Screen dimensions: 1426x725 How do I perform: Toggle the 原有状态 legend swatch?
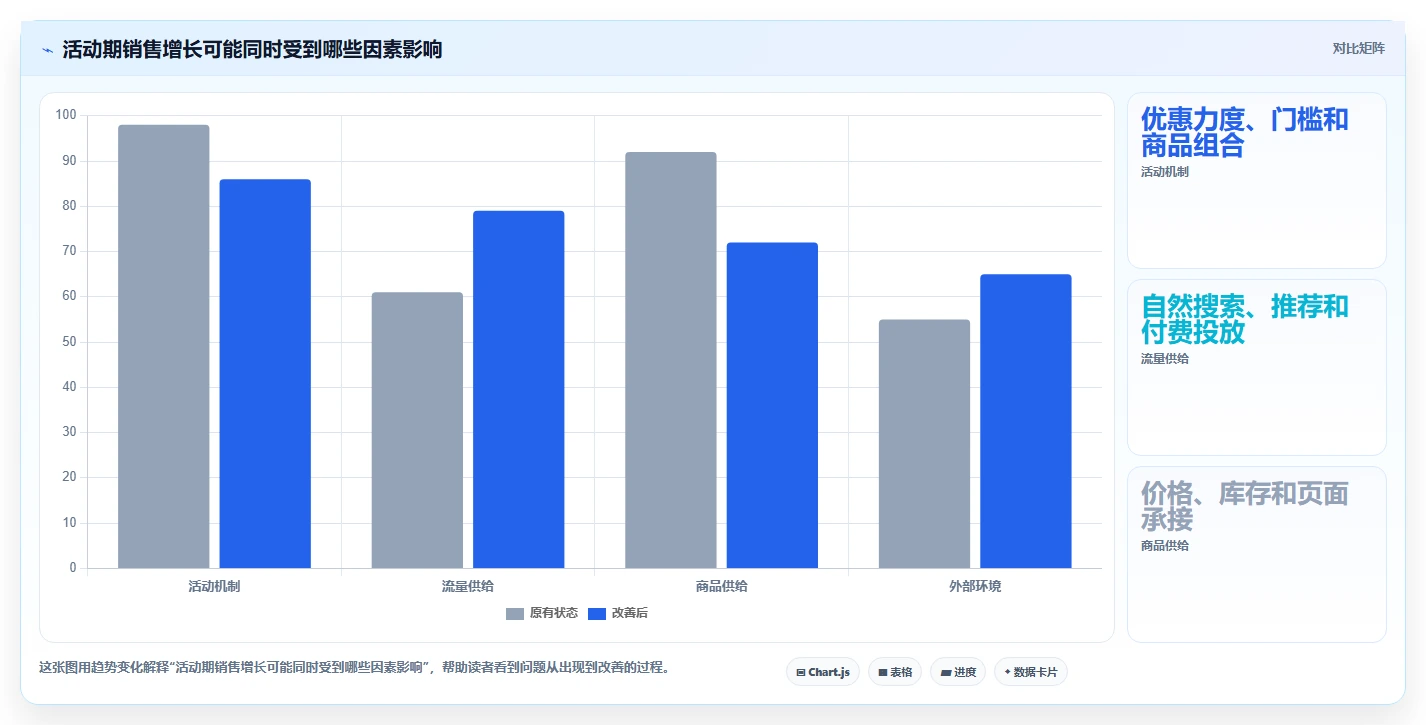(x=514, y=613)
